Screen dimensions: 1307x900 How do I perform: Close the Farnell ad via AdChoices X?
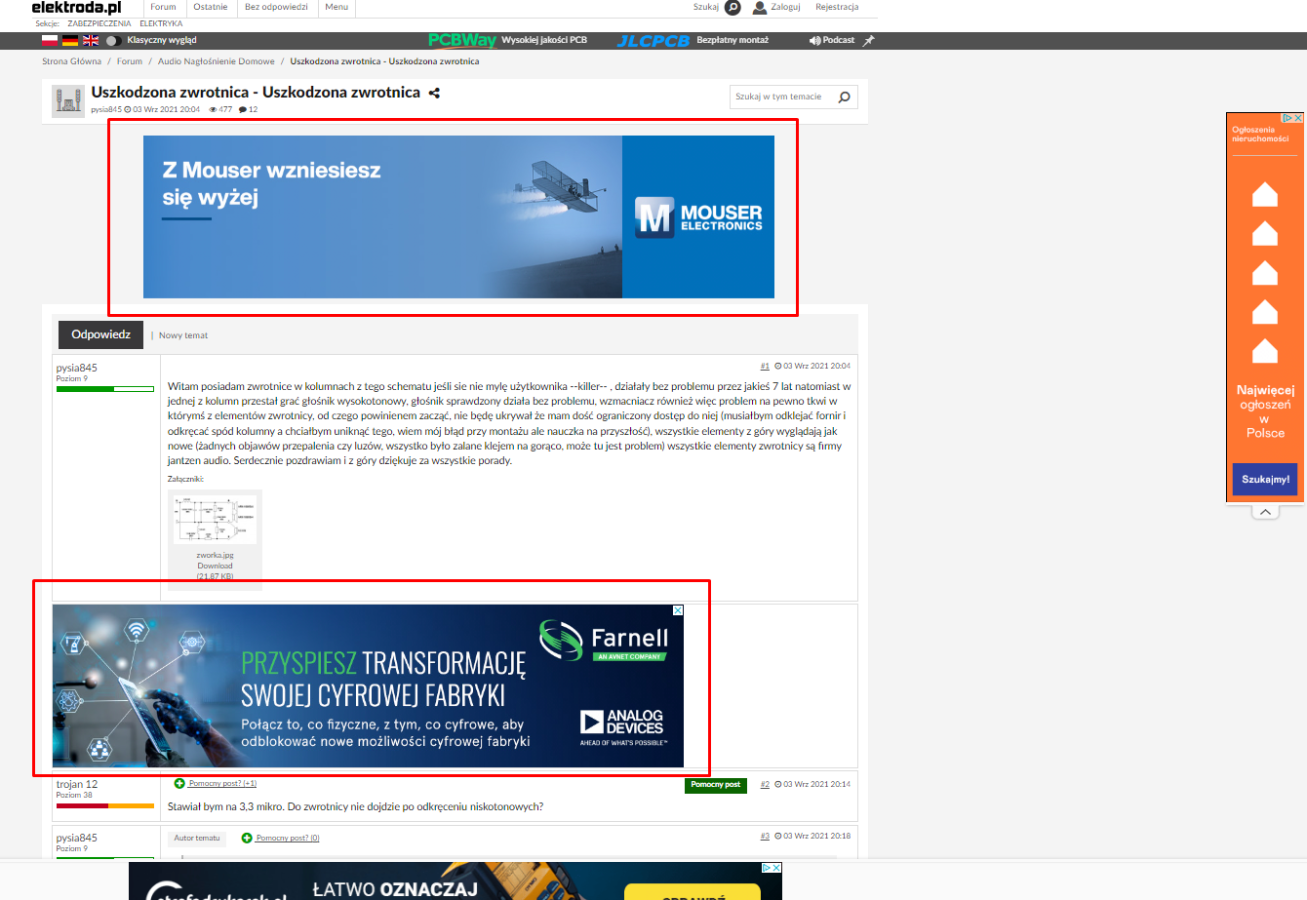coord(677,610)
